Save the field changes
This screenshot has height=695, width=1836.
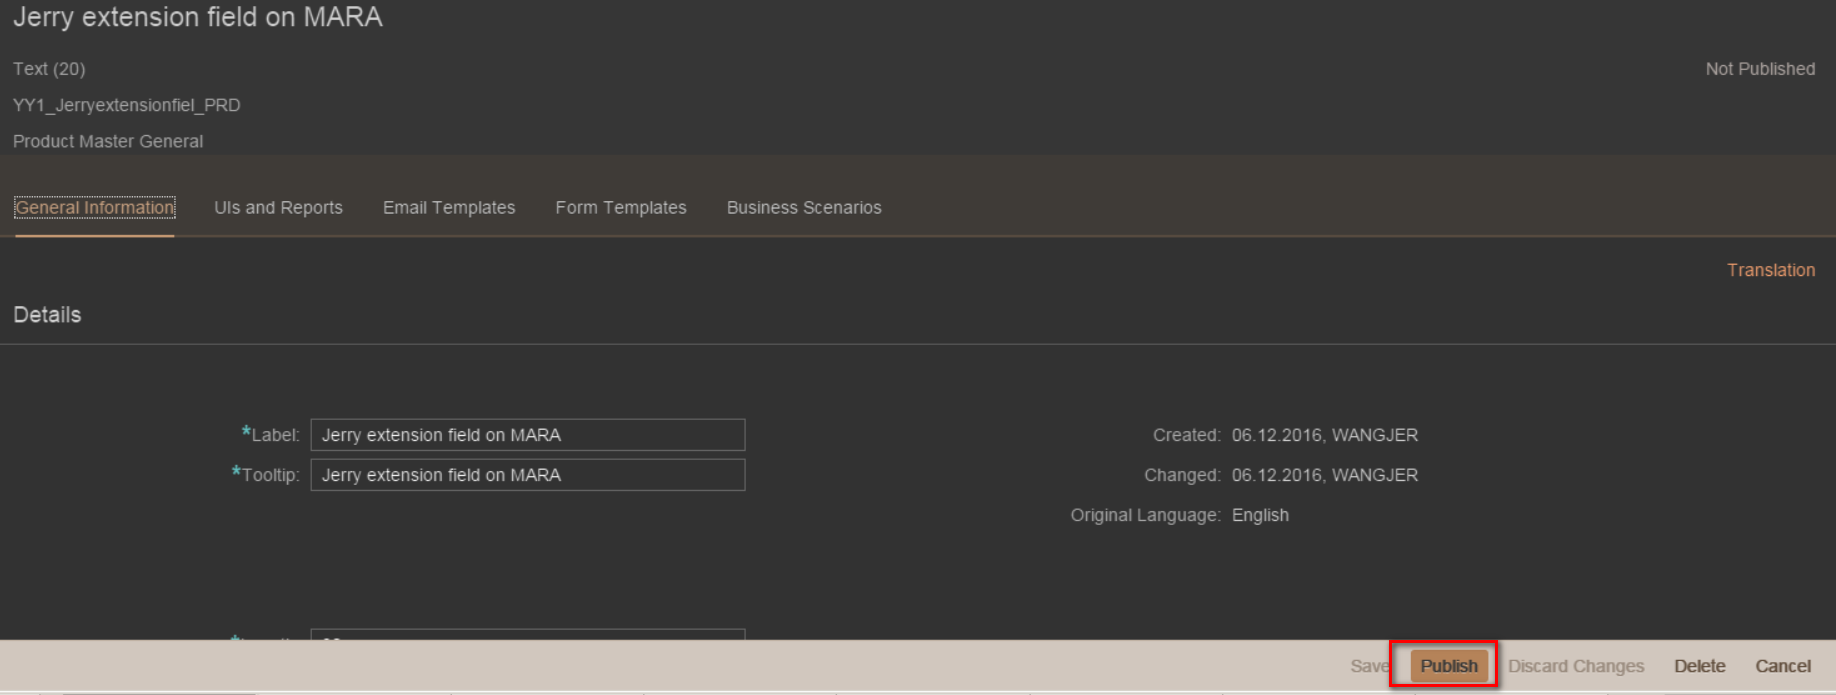pos(1370,666)
